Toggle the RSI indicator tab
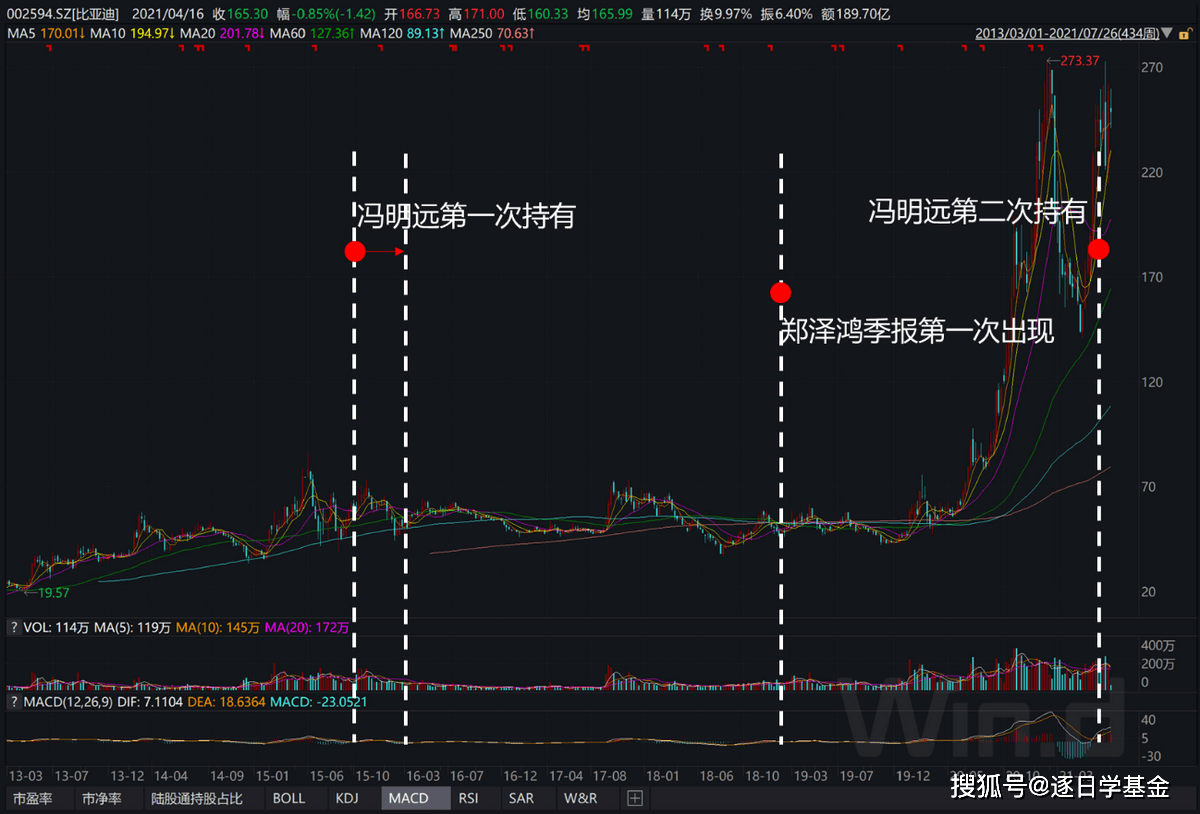This screenshot has width=1200, height=814. 468,798
